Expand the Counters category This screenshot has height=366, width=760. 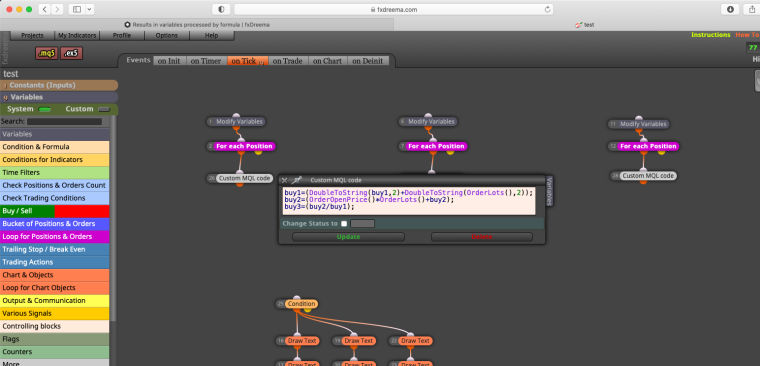pyautogui.click(x=55, y=352)
